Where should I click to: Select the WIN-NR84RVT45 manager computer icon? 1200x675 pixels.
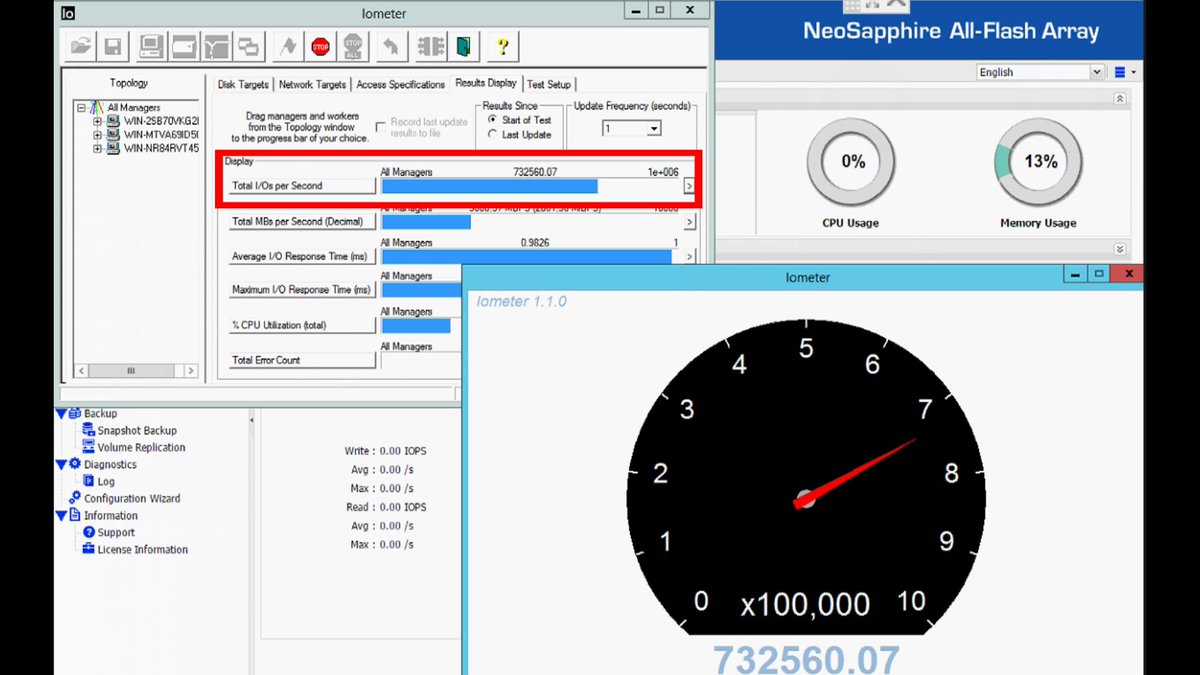(114, 148)
